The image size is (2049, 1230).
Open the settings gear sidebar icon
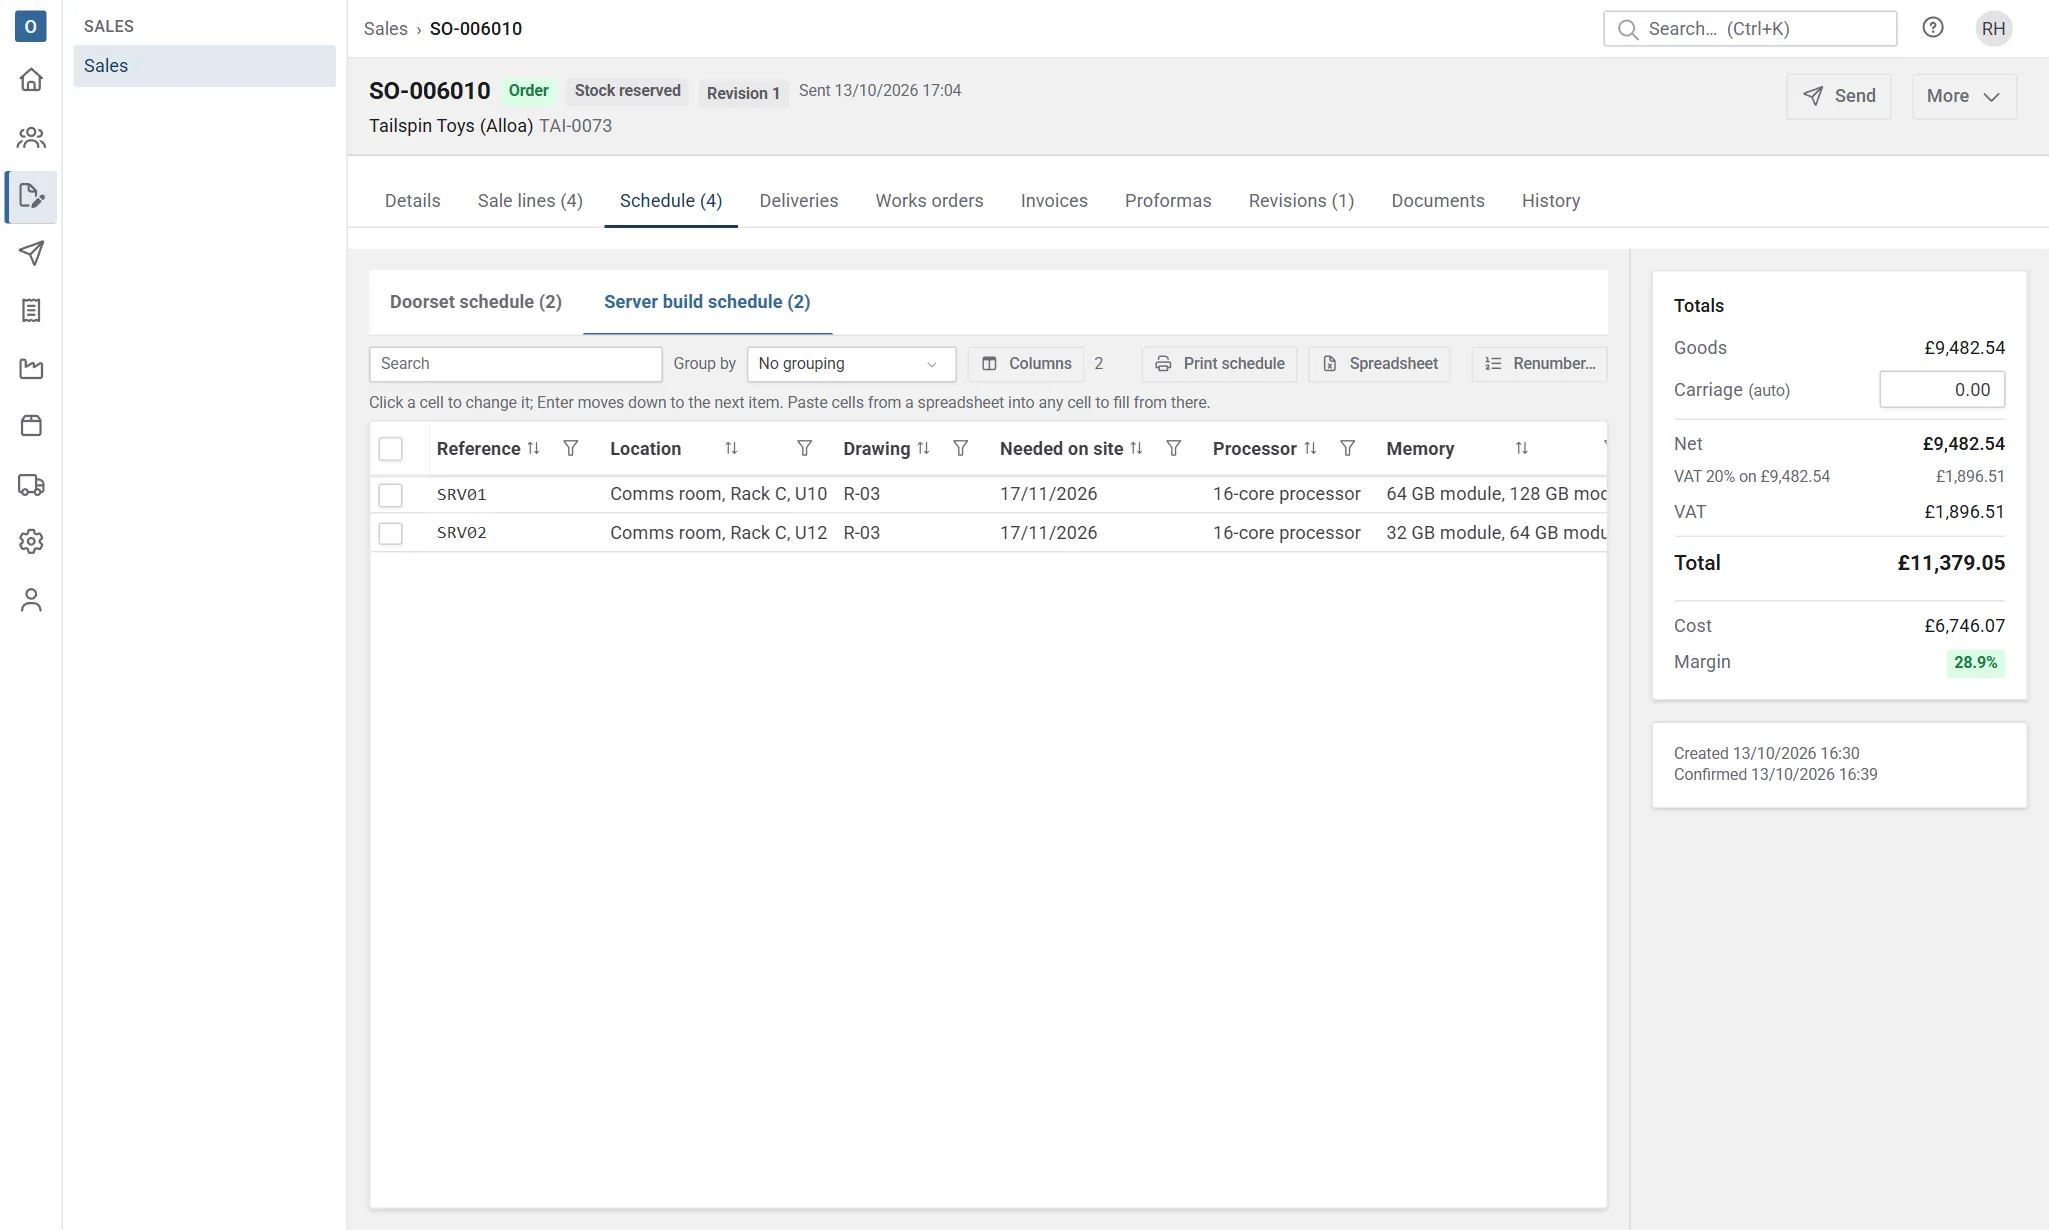click(31, 542)
